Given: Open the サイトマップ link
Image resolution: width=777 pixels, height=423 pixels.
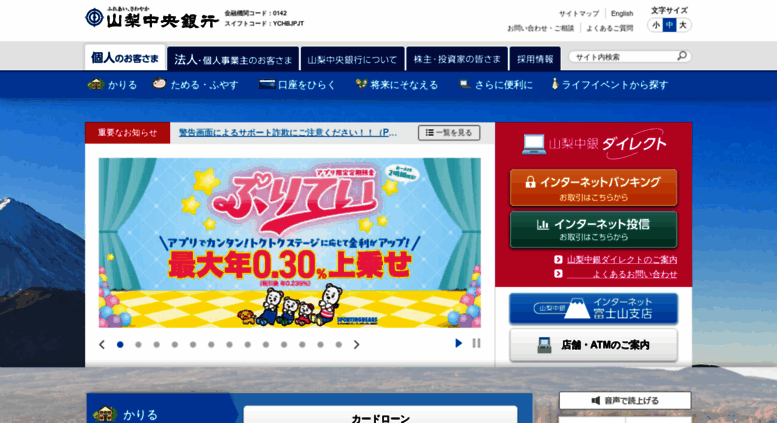Looking at the screenshot, I should click(579, 13).
